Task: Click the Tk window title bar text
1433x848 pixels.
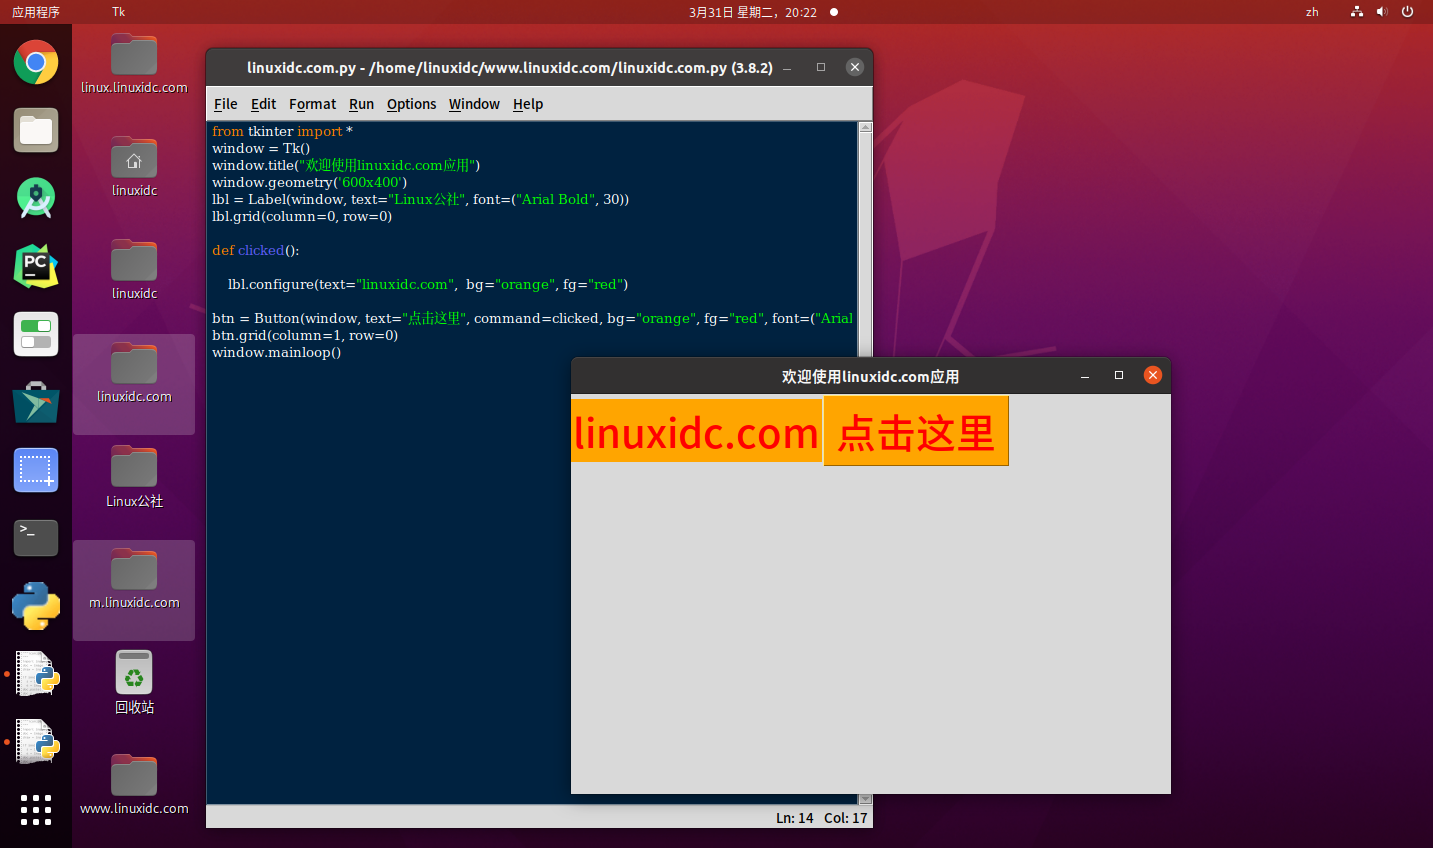Action: tap(870, 376)
